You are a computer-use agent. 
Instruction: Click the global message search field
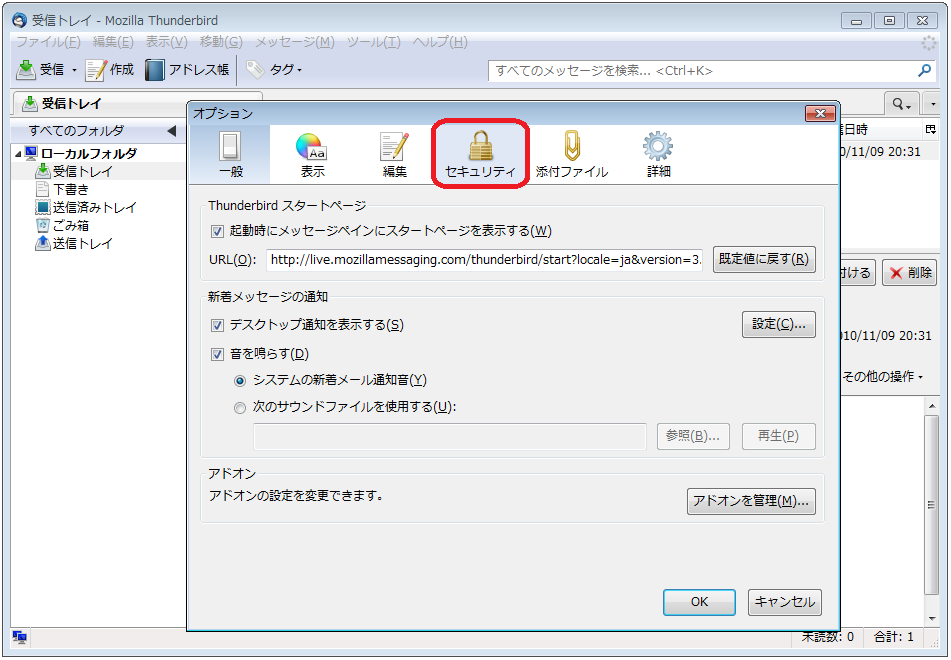tap(704, 70)
